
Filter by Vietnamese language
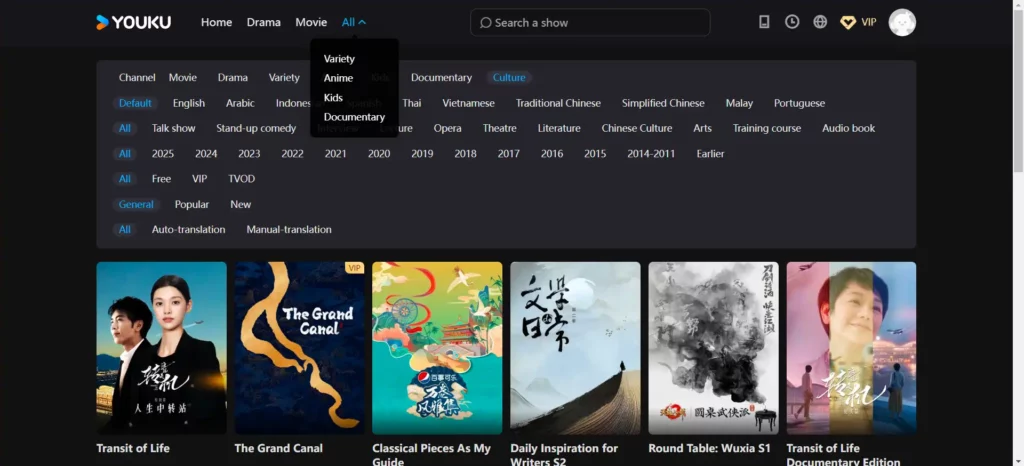click(468, 103)
